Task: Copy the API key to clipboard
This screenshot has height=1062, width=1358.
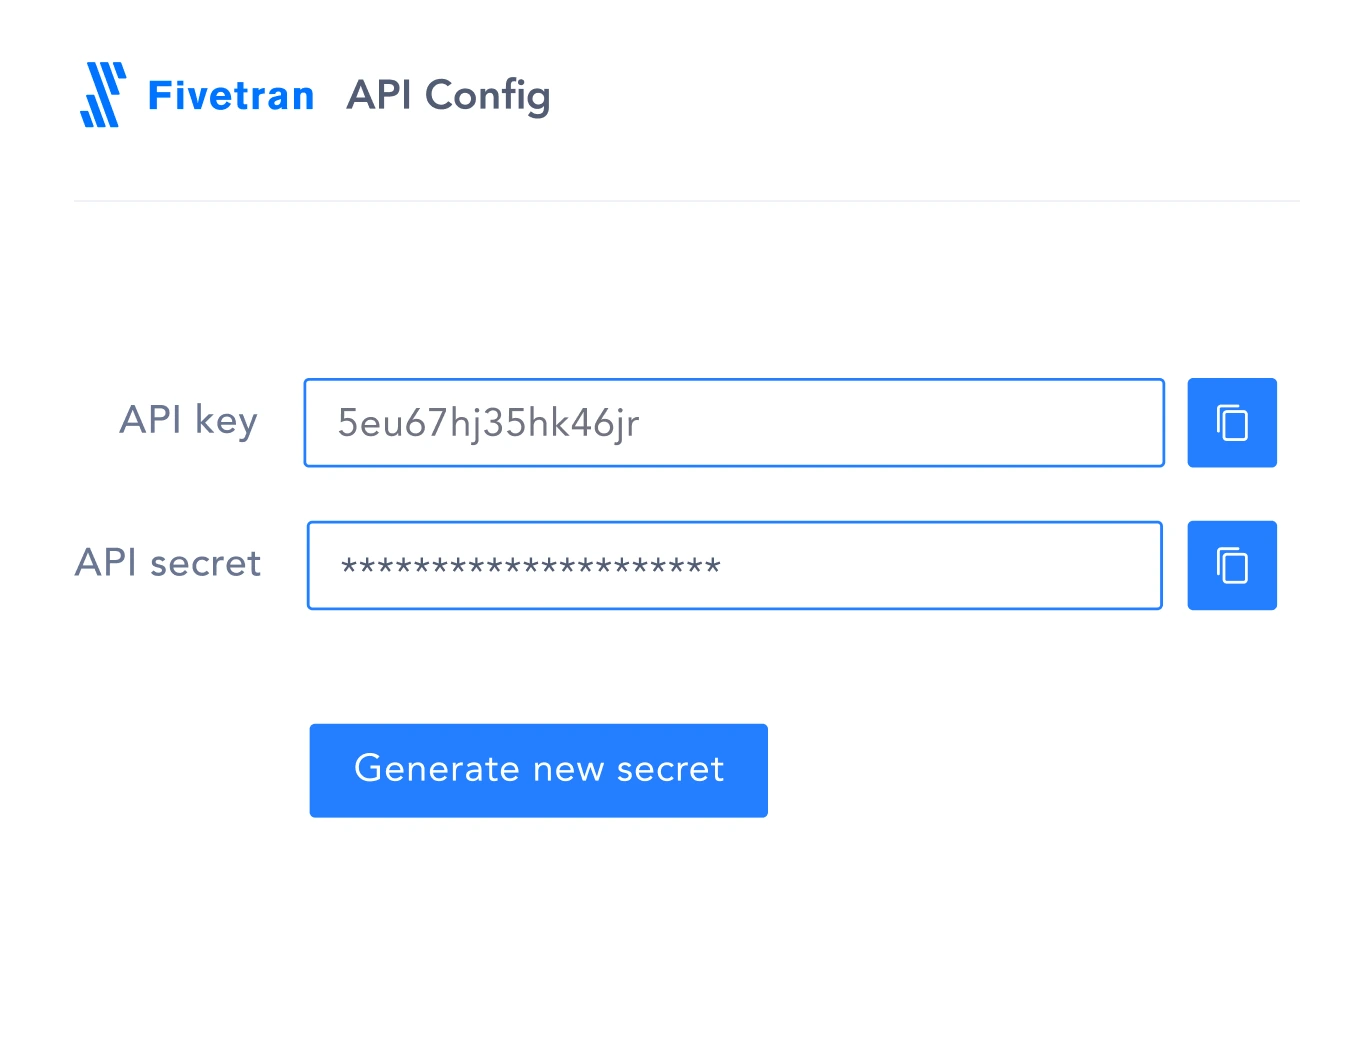Action: (1231, 422)
